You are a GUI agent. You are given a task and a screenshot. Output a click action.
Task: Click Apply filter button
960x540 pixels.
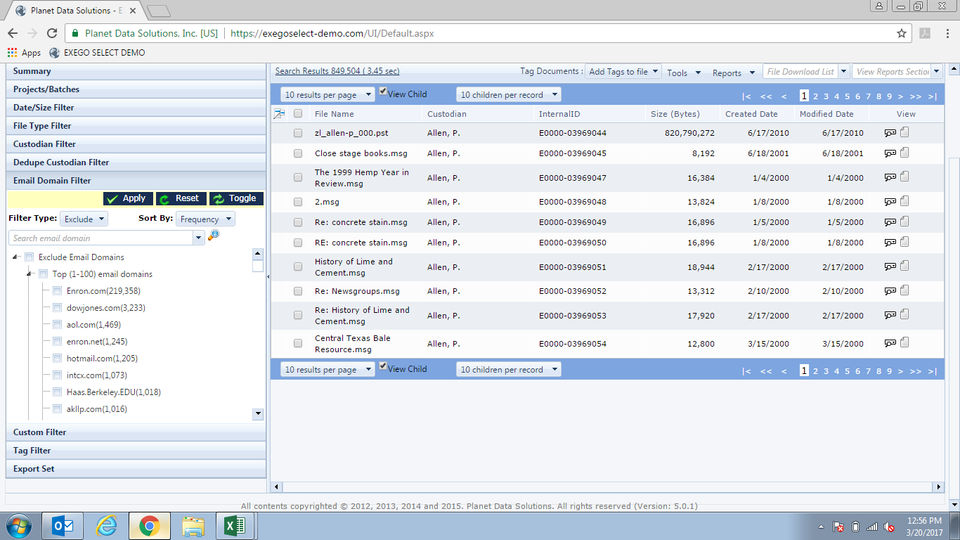tap(128, 198)
